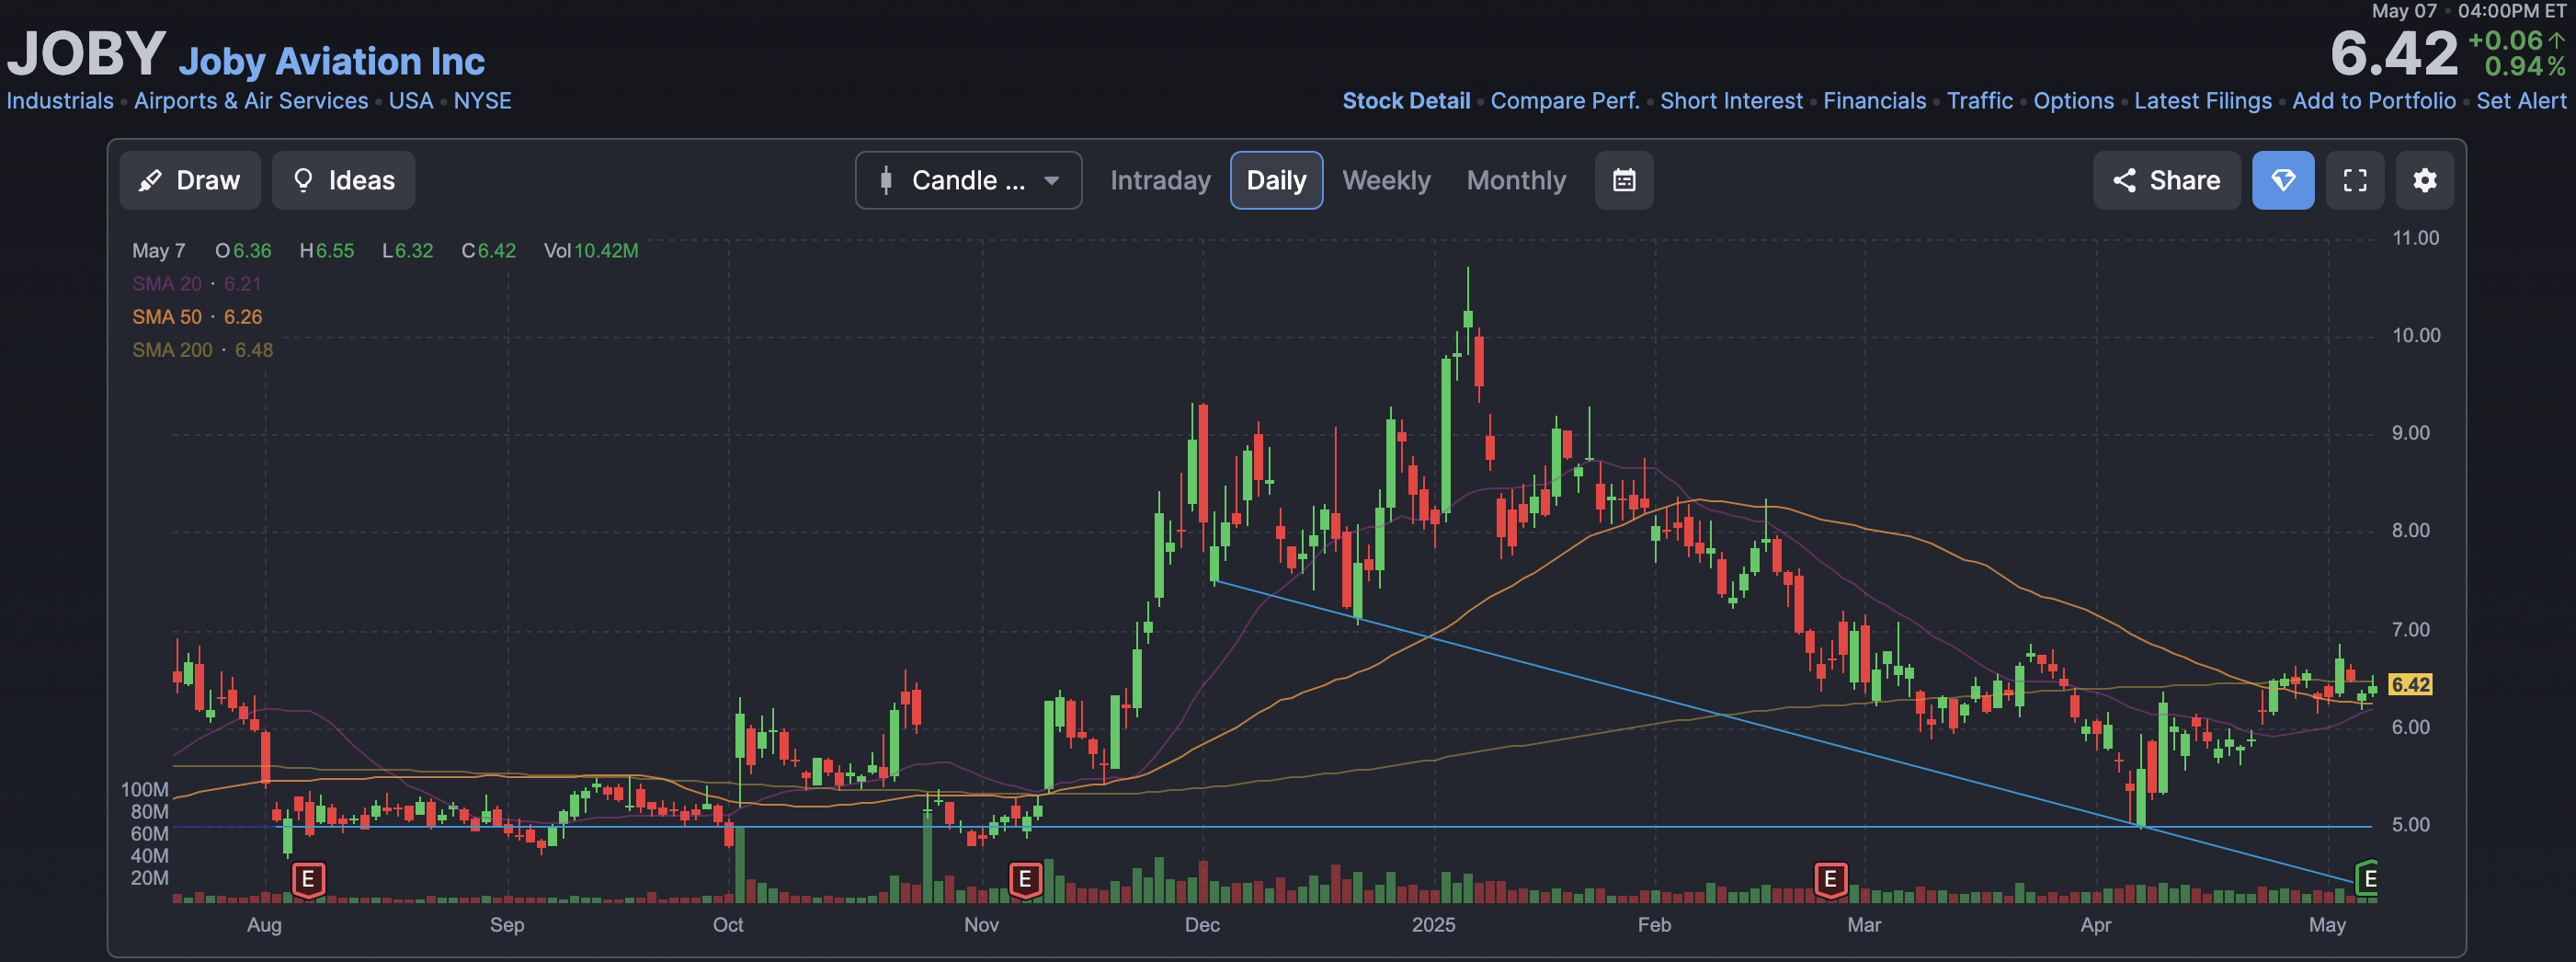The image size is (2576, 962).
Task: Click the 11.00 price axis label
Action: [2415, 238]
